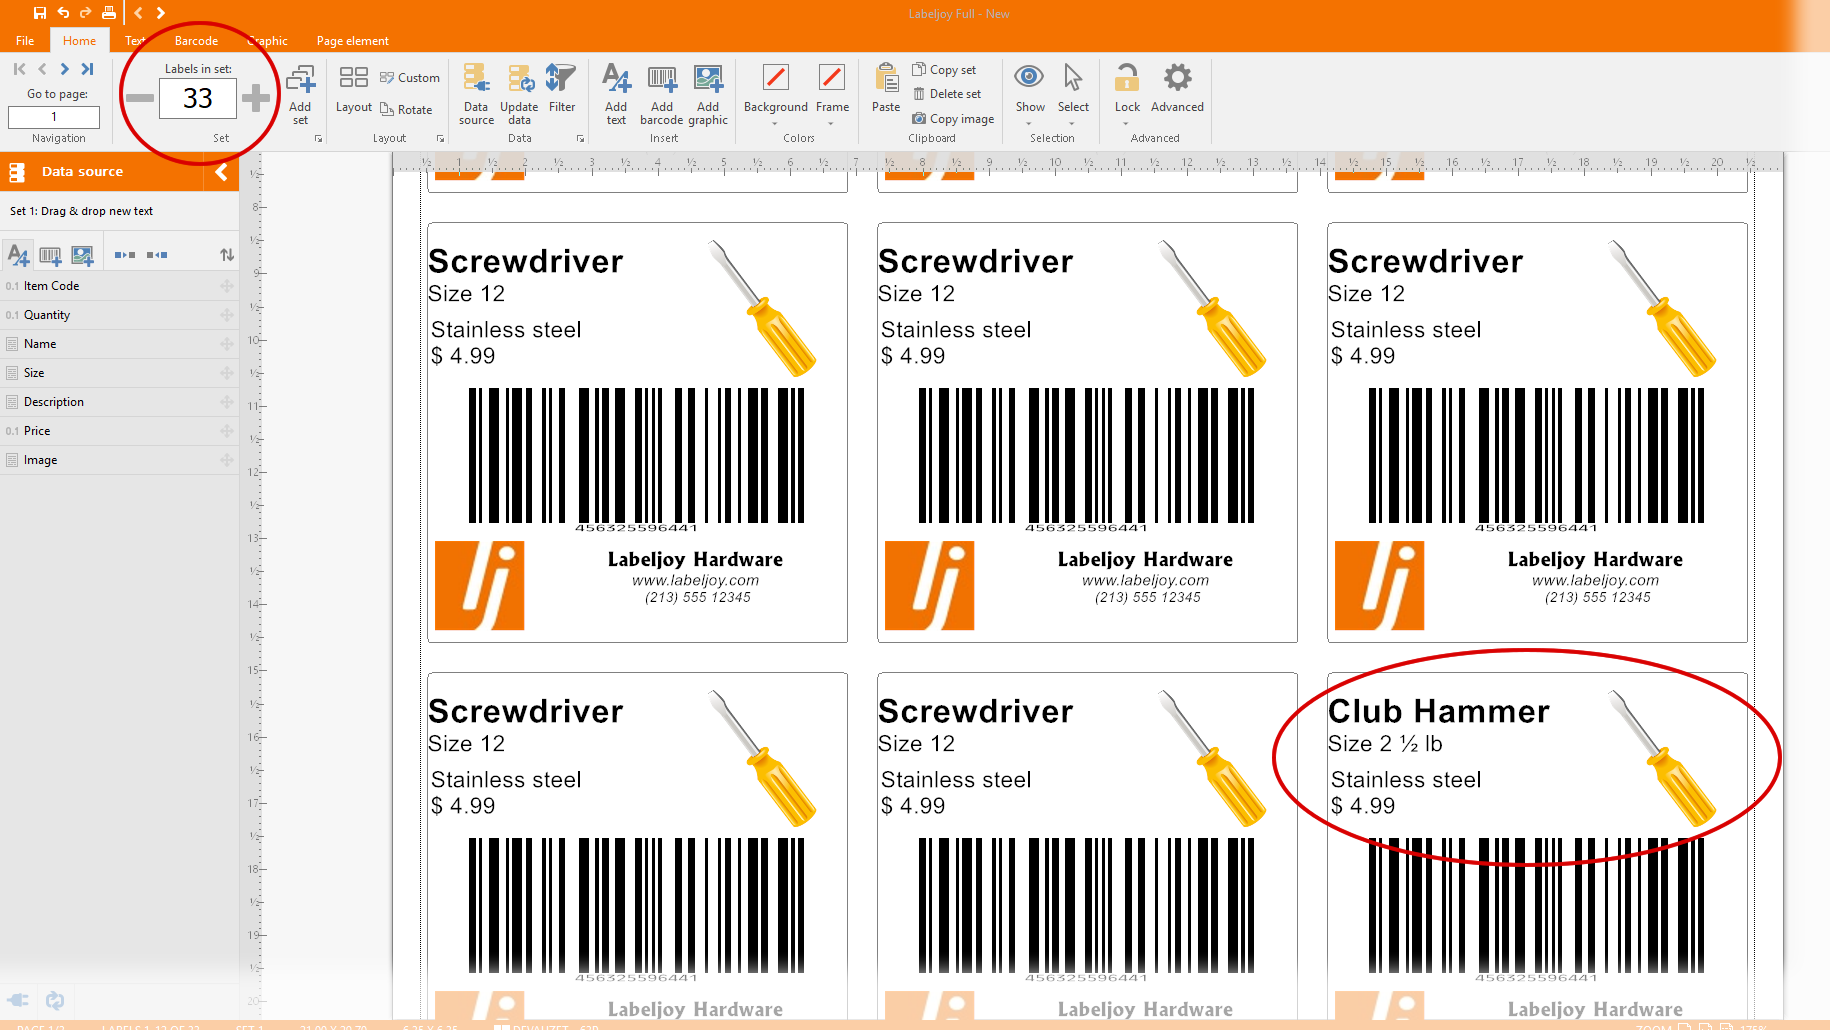The width and height of the screenshot is (1830, 1030).
Task: Paste from clipboard
Action: click(886, 90)
